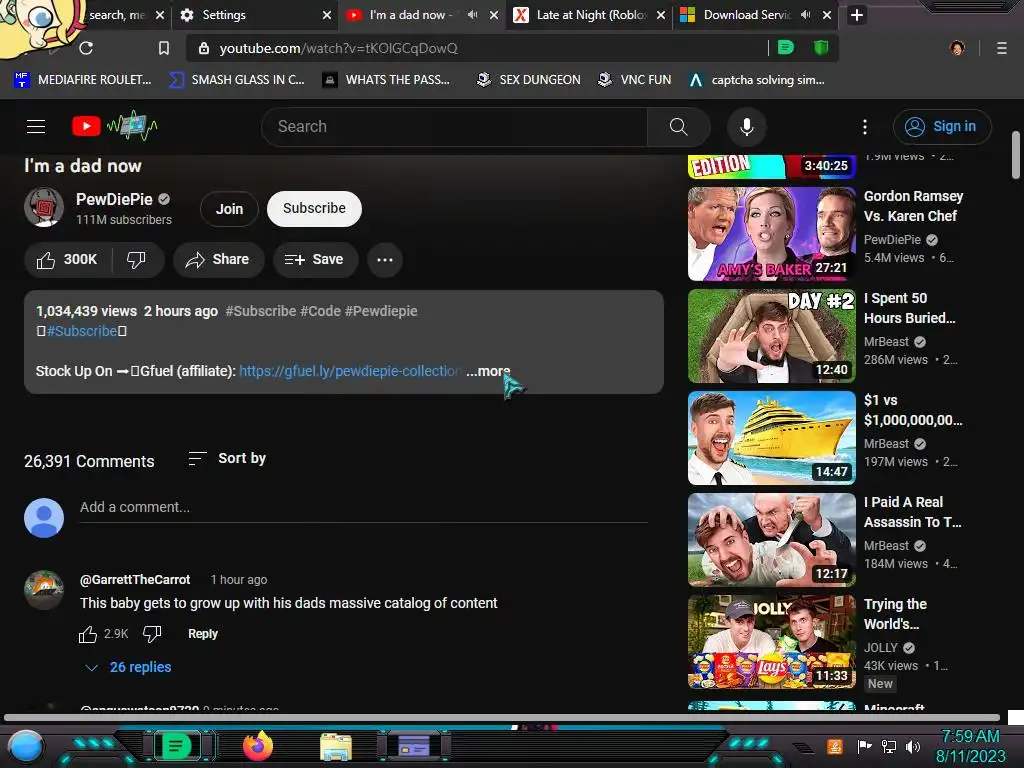Mute audio on I'm a dad now tab
This screenshot has height=768, width=1024.
click(x=472, y=15)
